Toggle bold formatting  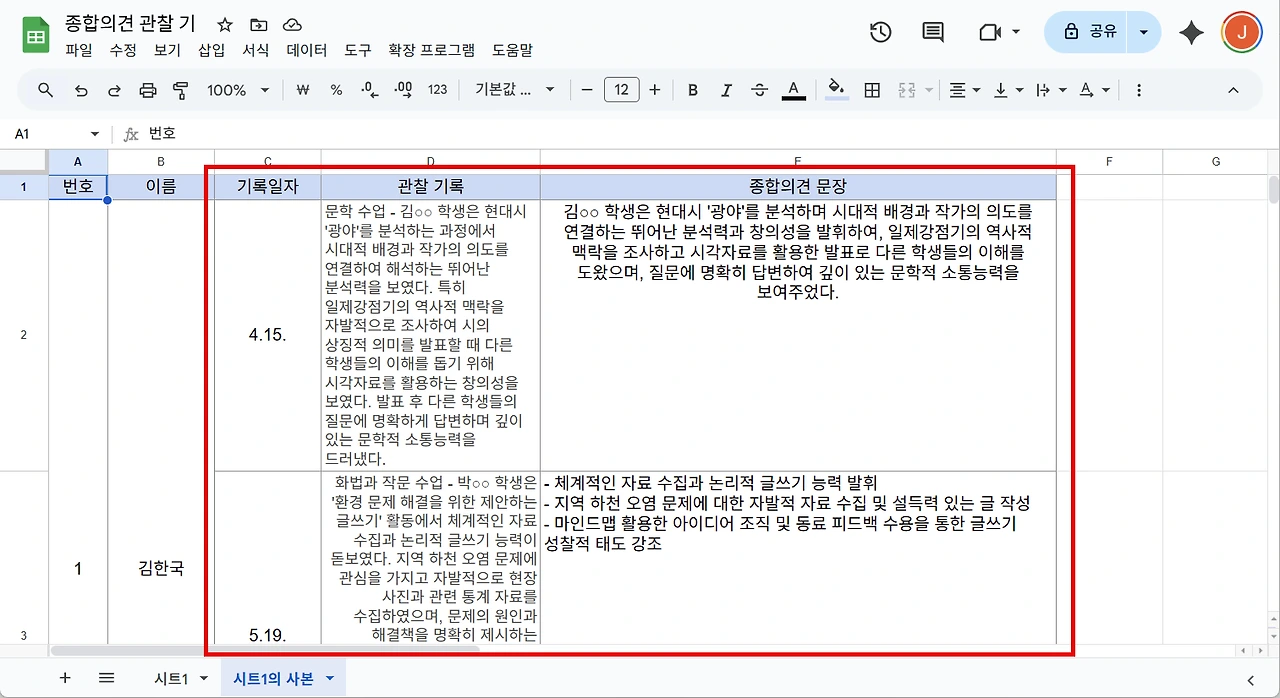[x=693, y=90]
